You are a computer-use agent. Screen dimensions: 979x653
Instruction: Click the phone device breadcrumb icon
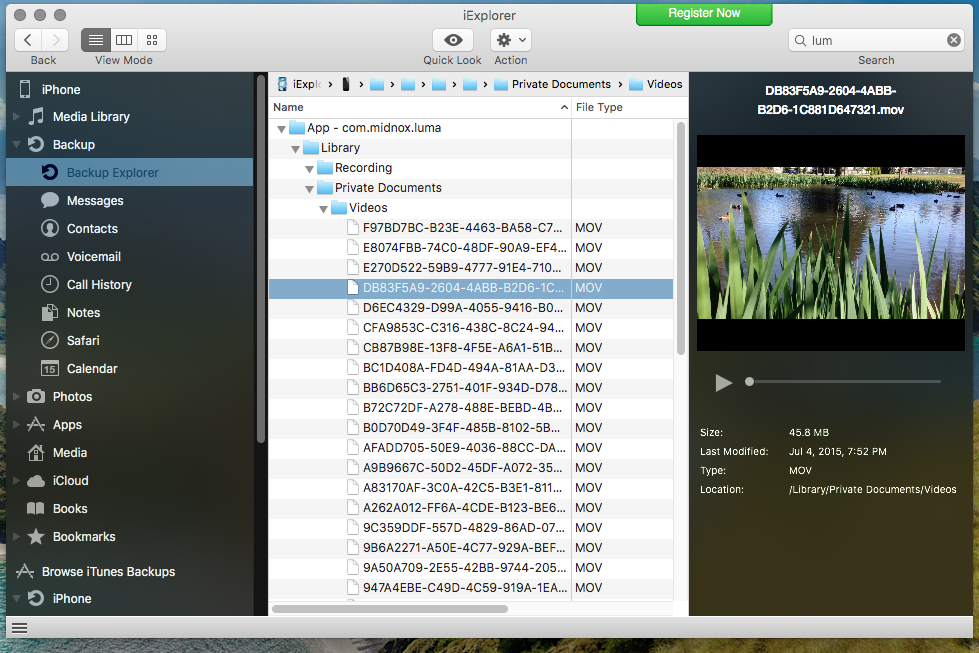point(346,84)
